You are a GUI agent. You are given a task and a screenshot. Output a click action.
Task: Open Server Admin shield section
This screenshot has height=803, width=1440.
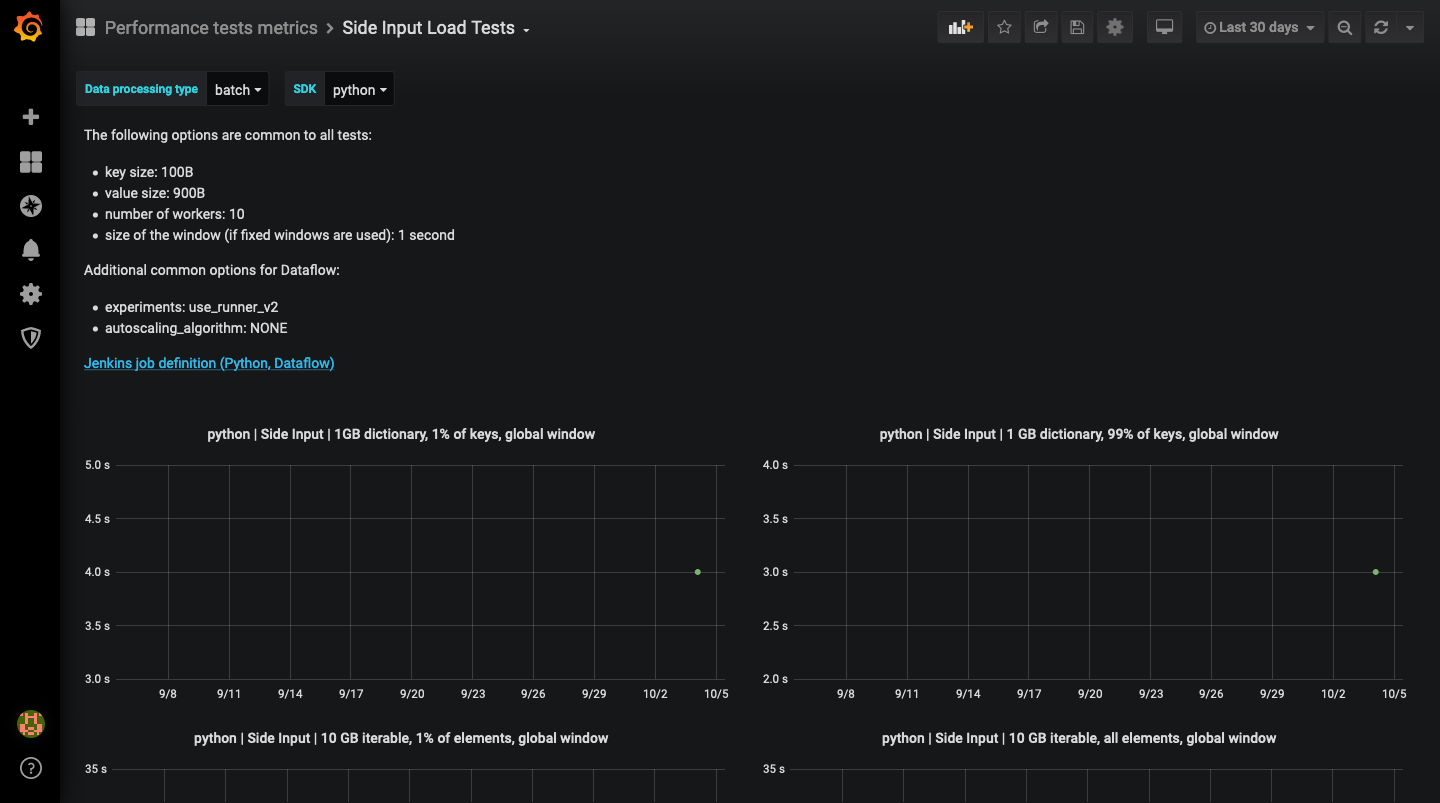click(x=31, y=338)
